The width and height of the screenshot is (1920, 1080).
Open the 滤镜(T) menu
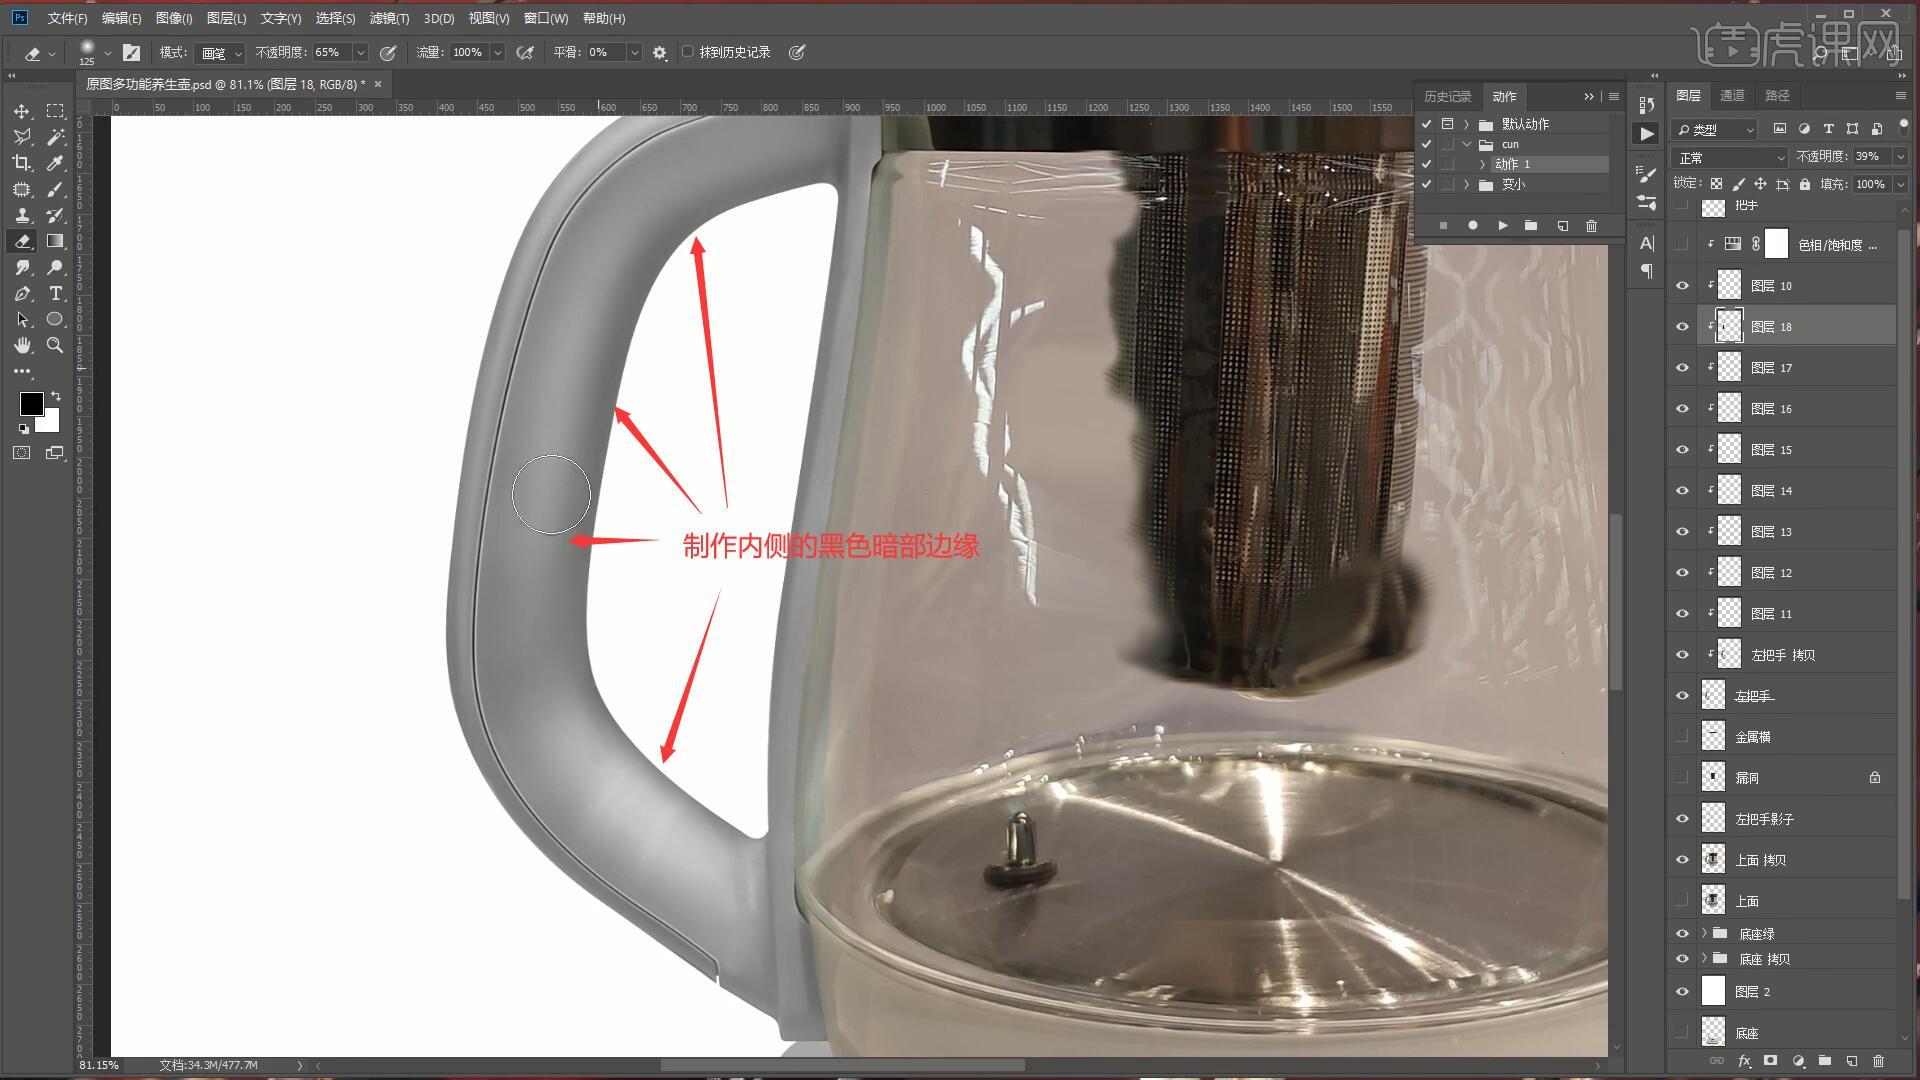pyautogui.click(x=388, y=18)
